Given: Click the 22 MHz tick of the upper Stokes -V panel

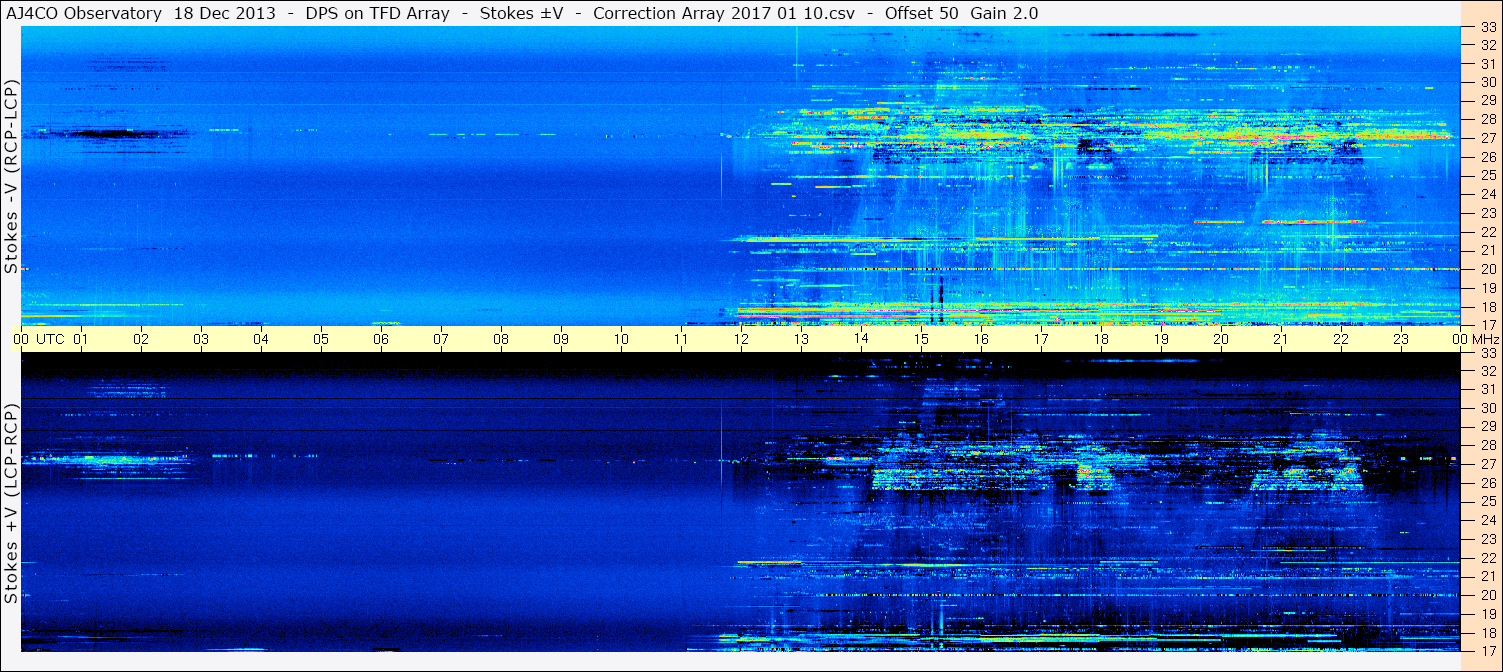Looking at the screenshot, I should [1487, 231].
